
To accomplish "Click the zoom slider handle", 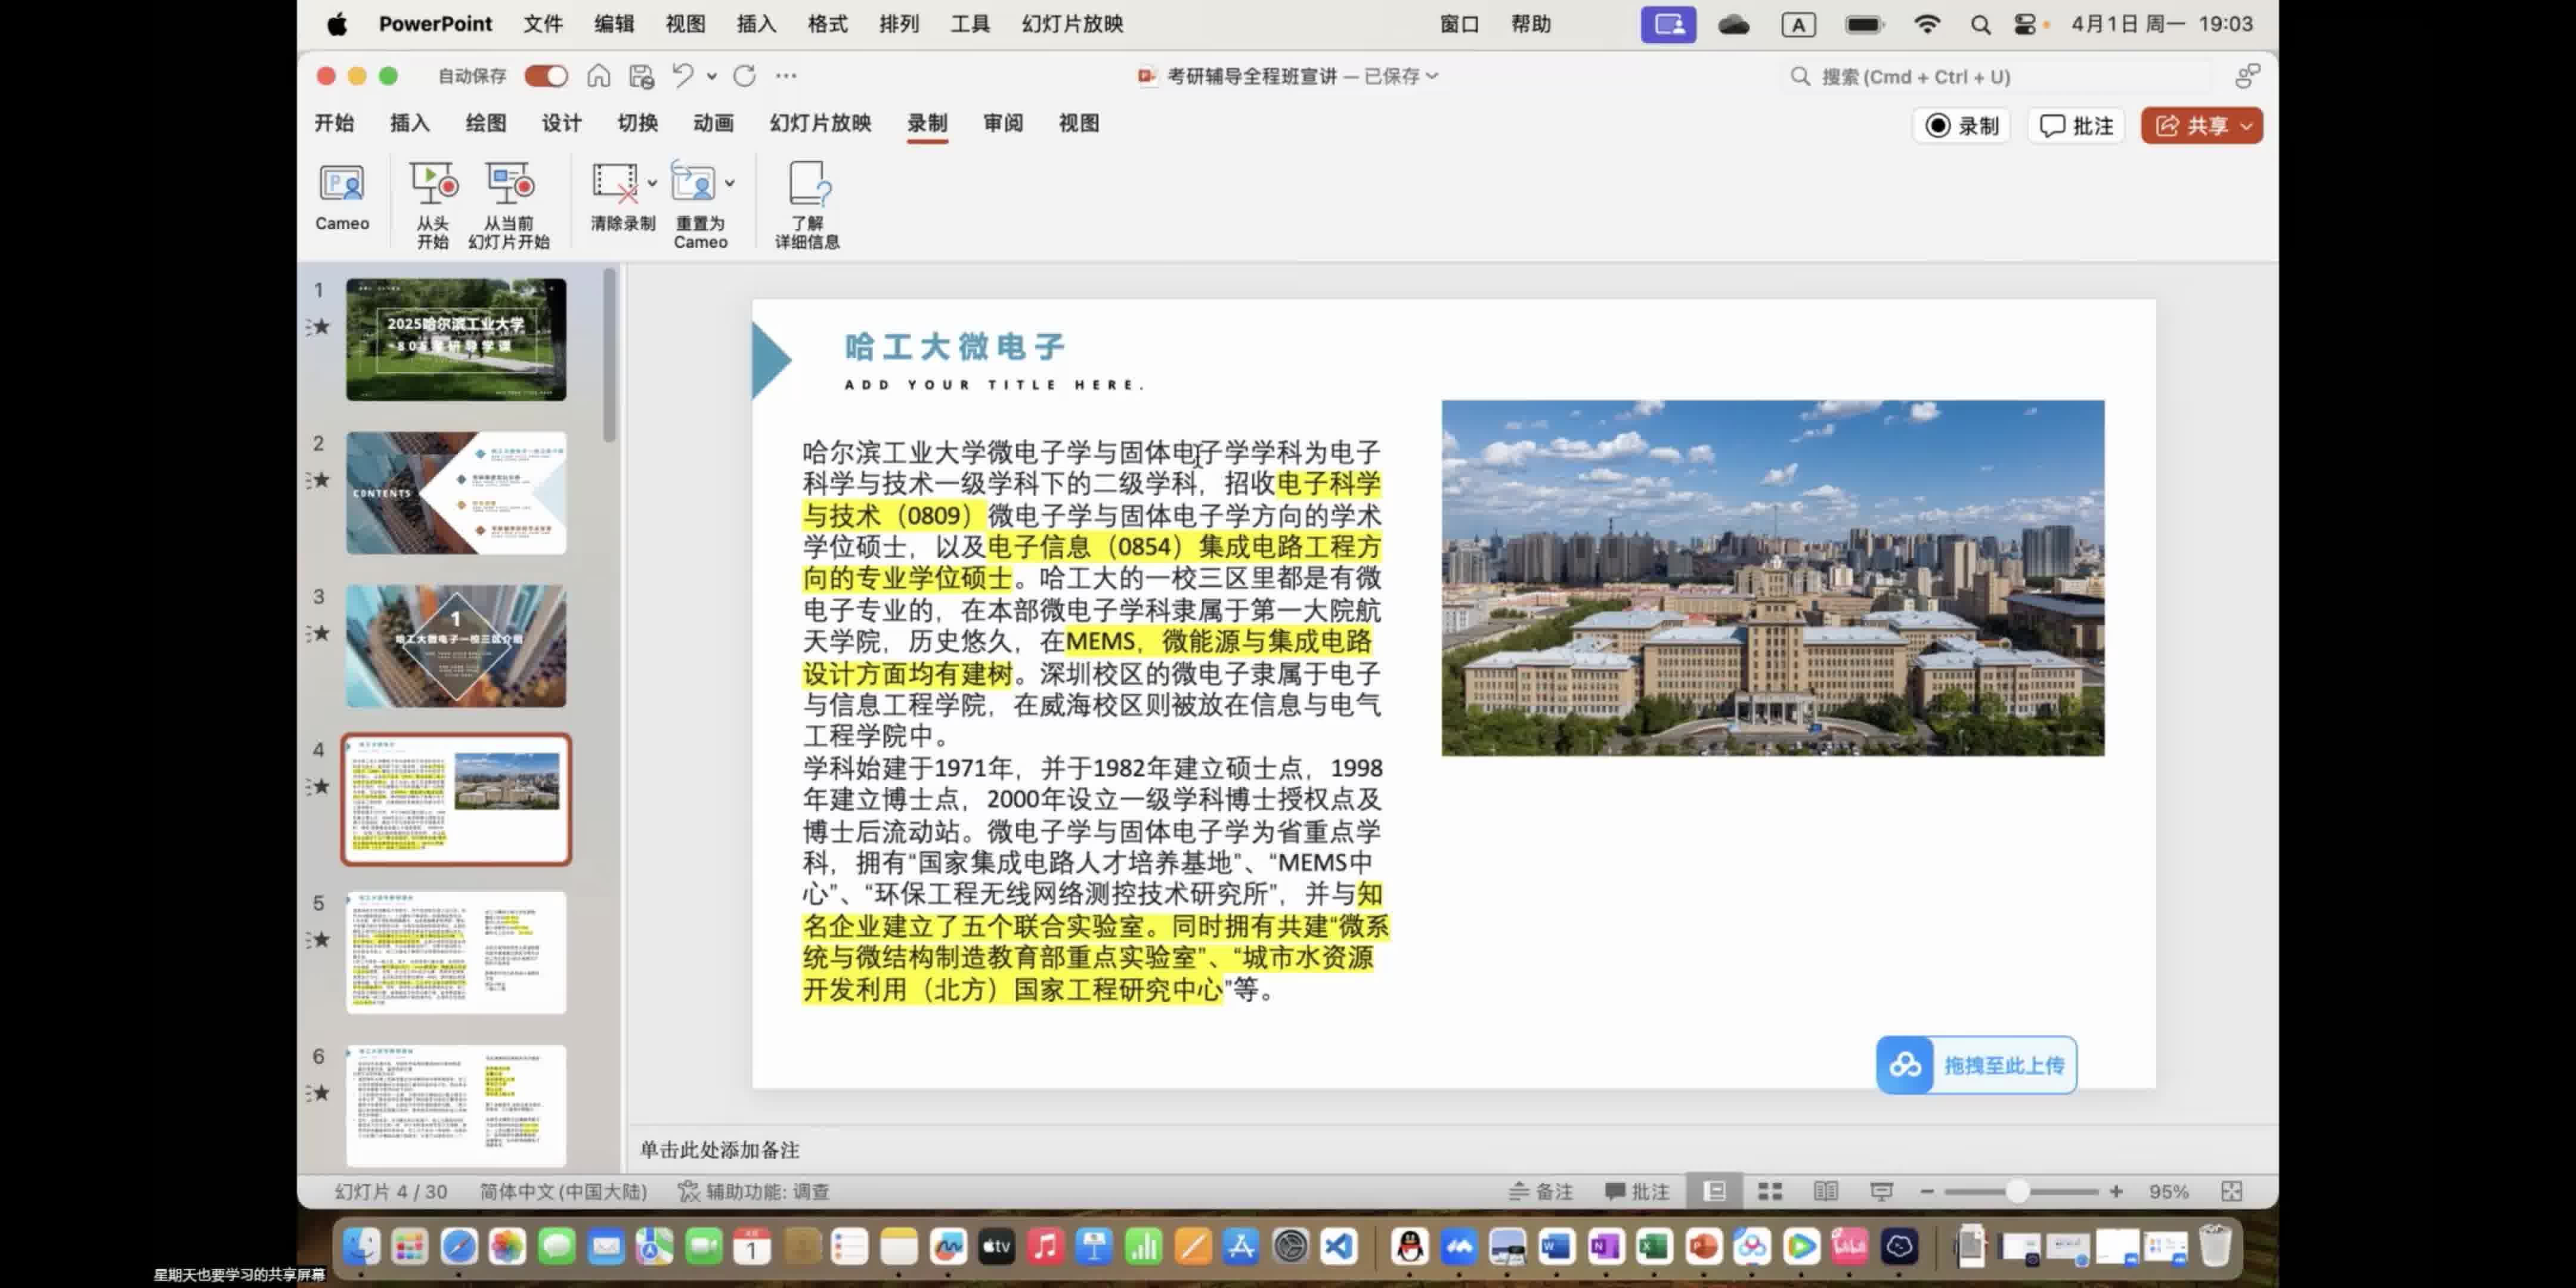I will point(2017,1191).
